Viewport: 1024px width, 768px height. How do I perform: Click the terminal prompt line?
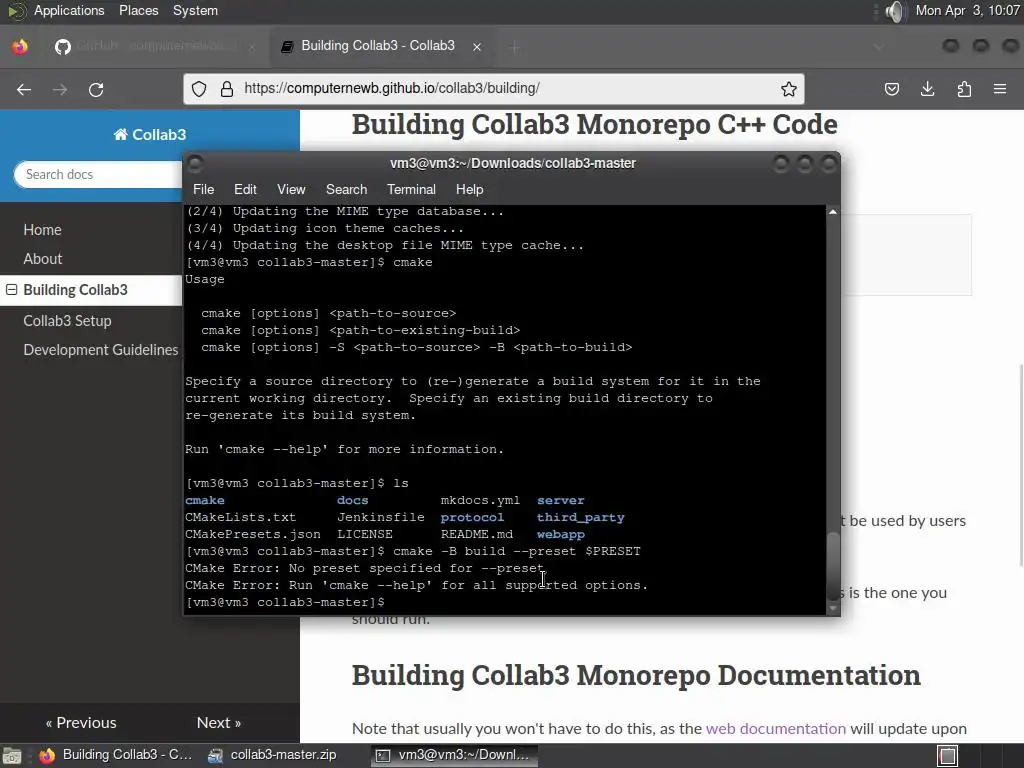285,602
